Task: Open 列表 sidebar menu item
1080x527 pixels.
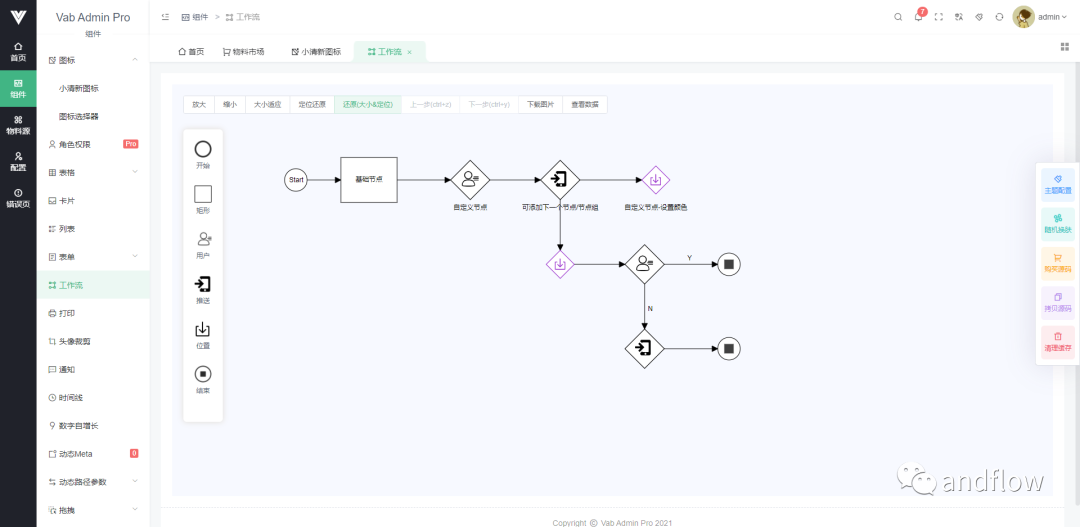Action: (x=93, y=229)
